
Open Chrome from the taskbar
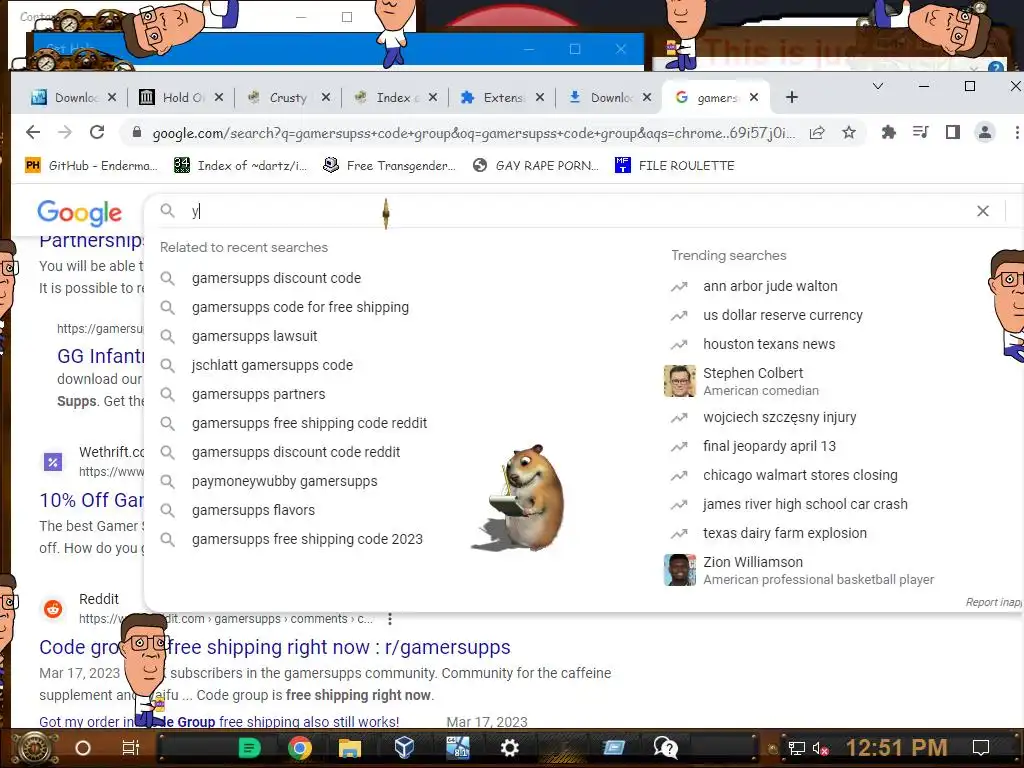300,748
